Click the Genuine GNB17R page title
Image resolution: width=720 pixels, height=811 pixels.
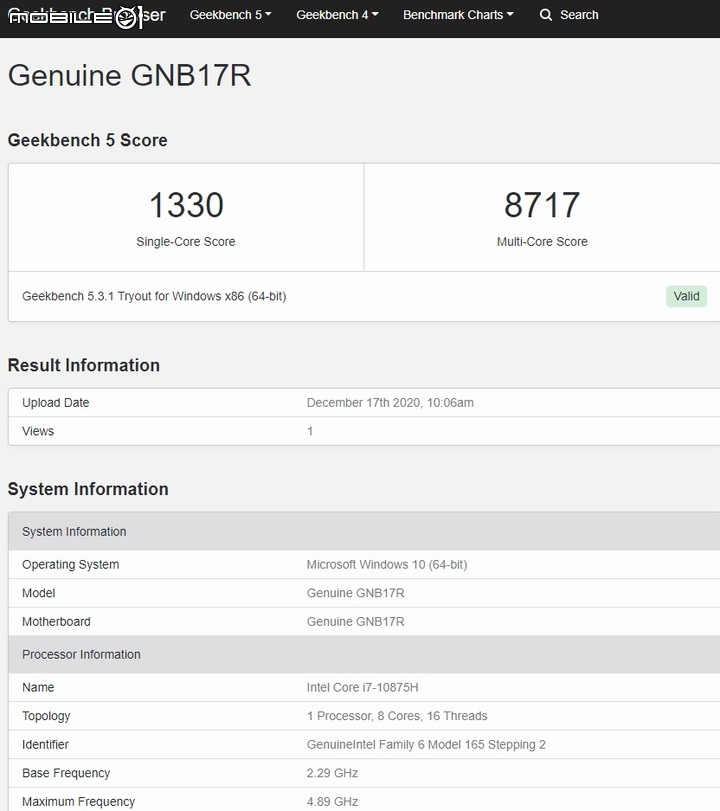click(x=129, y=76)
